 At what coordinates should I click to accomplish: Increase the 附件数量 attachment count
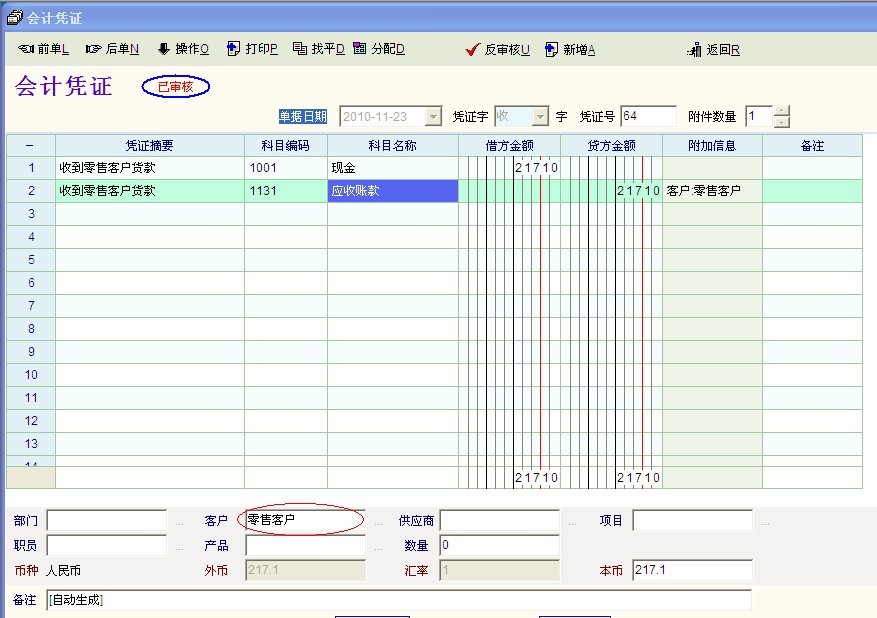click(x=782, y=111)
